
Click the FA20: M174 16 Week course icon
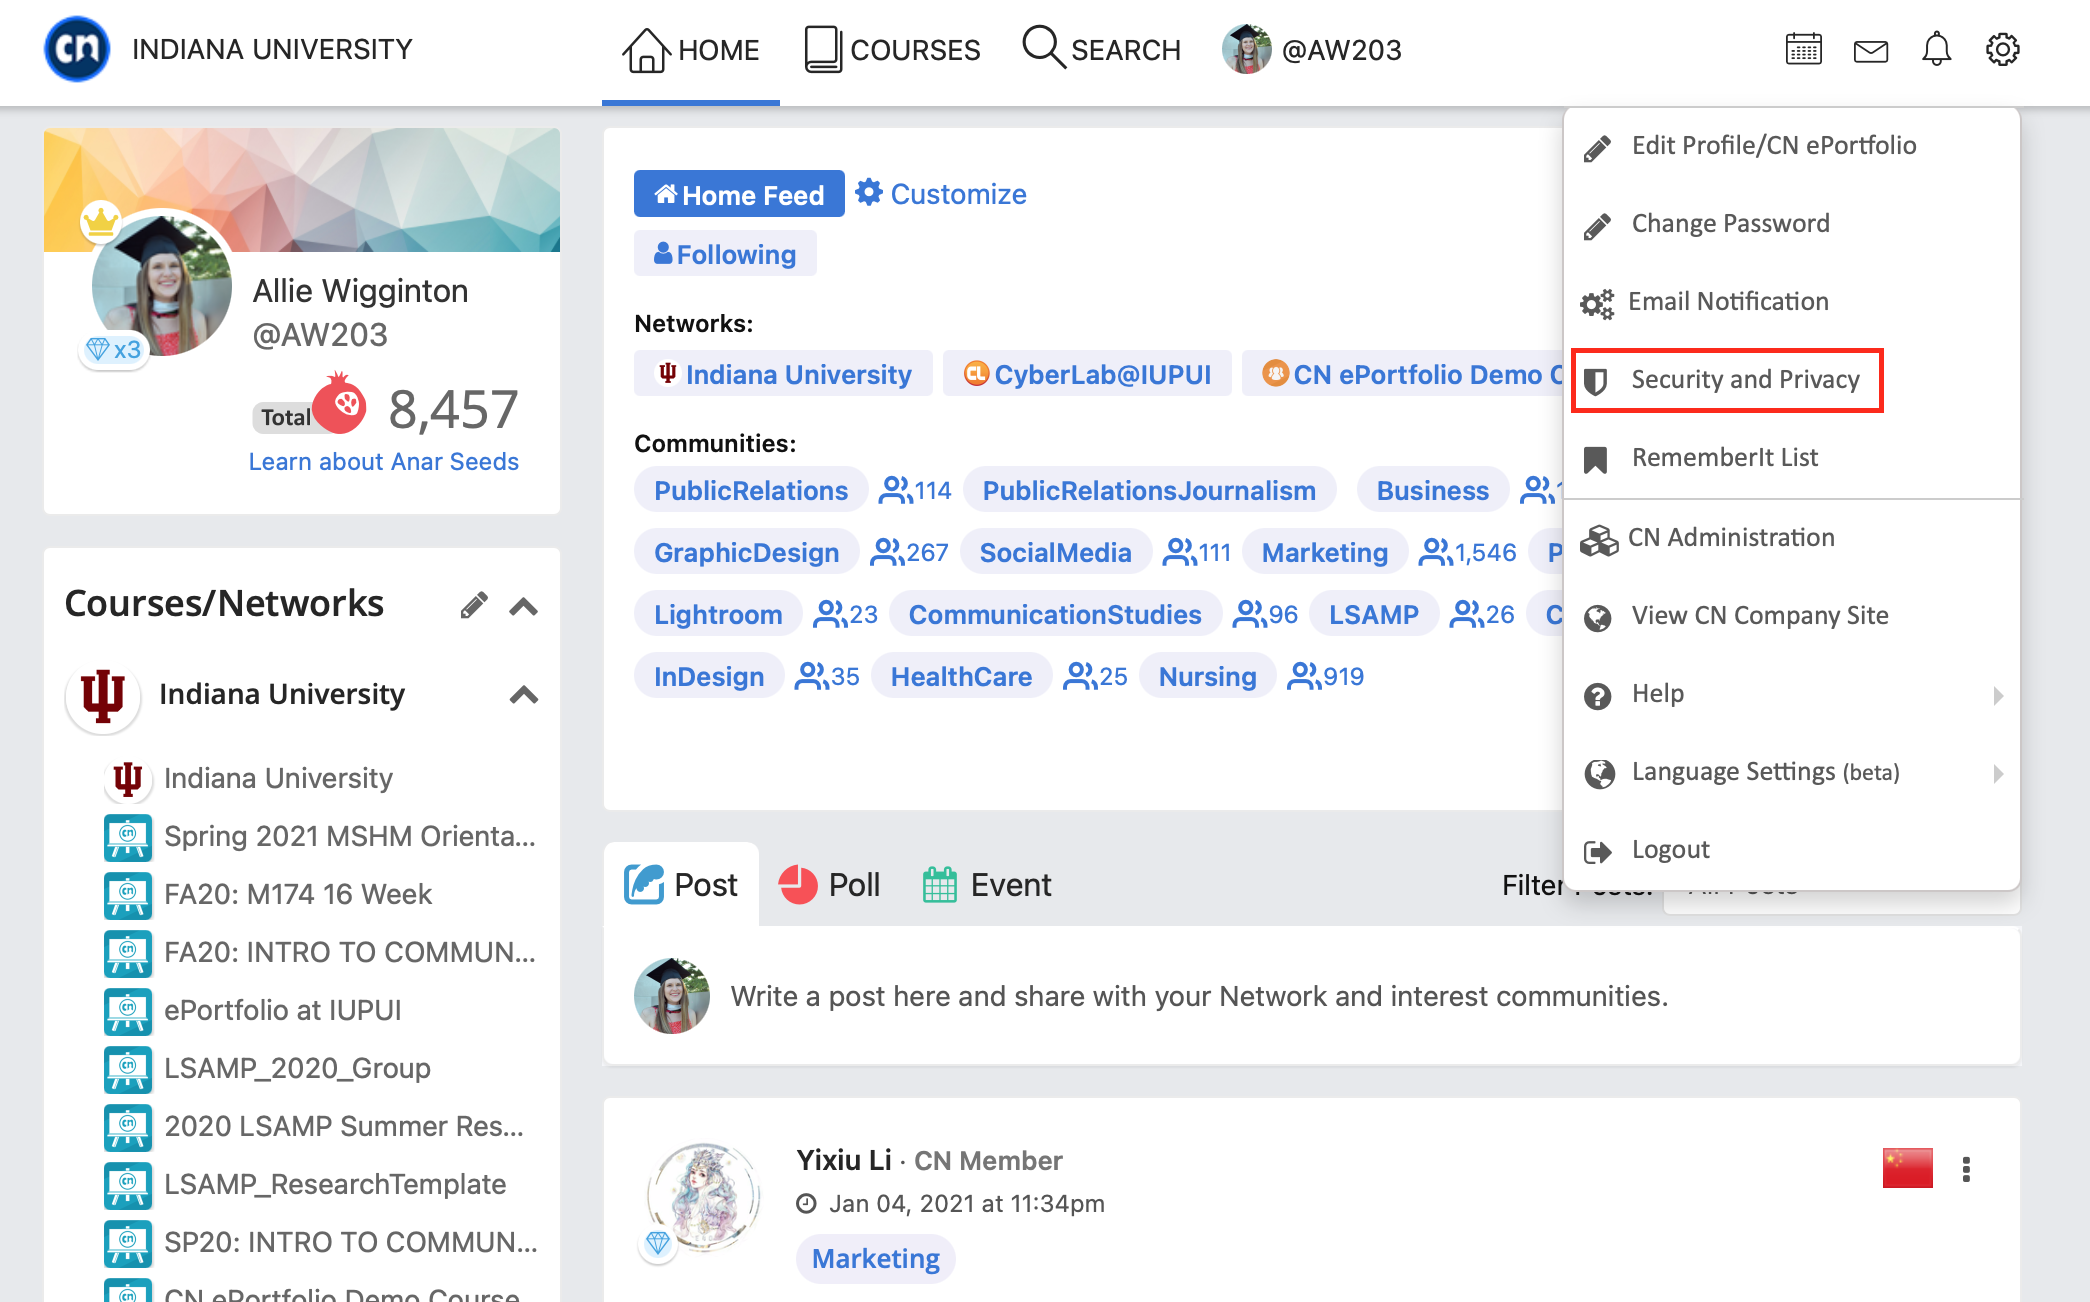pos(128,895)
